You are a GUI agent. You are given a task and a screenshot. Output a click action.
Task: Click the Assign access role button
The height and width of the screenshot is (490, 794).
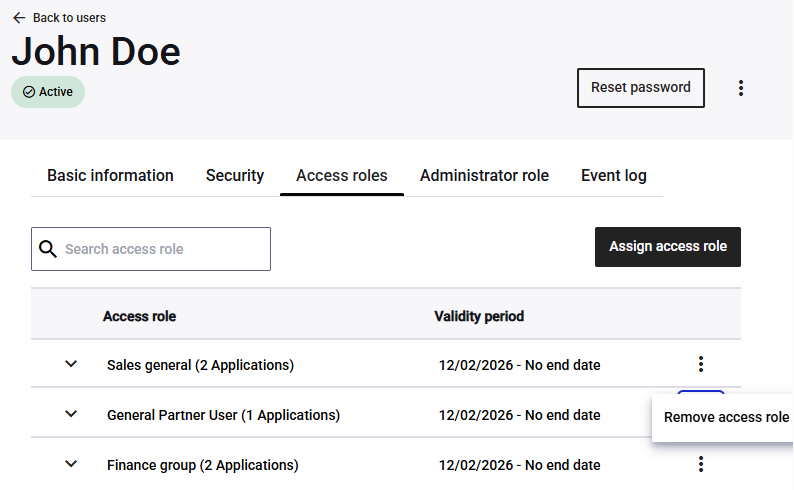pyautogui.click(x=668, y=247)
